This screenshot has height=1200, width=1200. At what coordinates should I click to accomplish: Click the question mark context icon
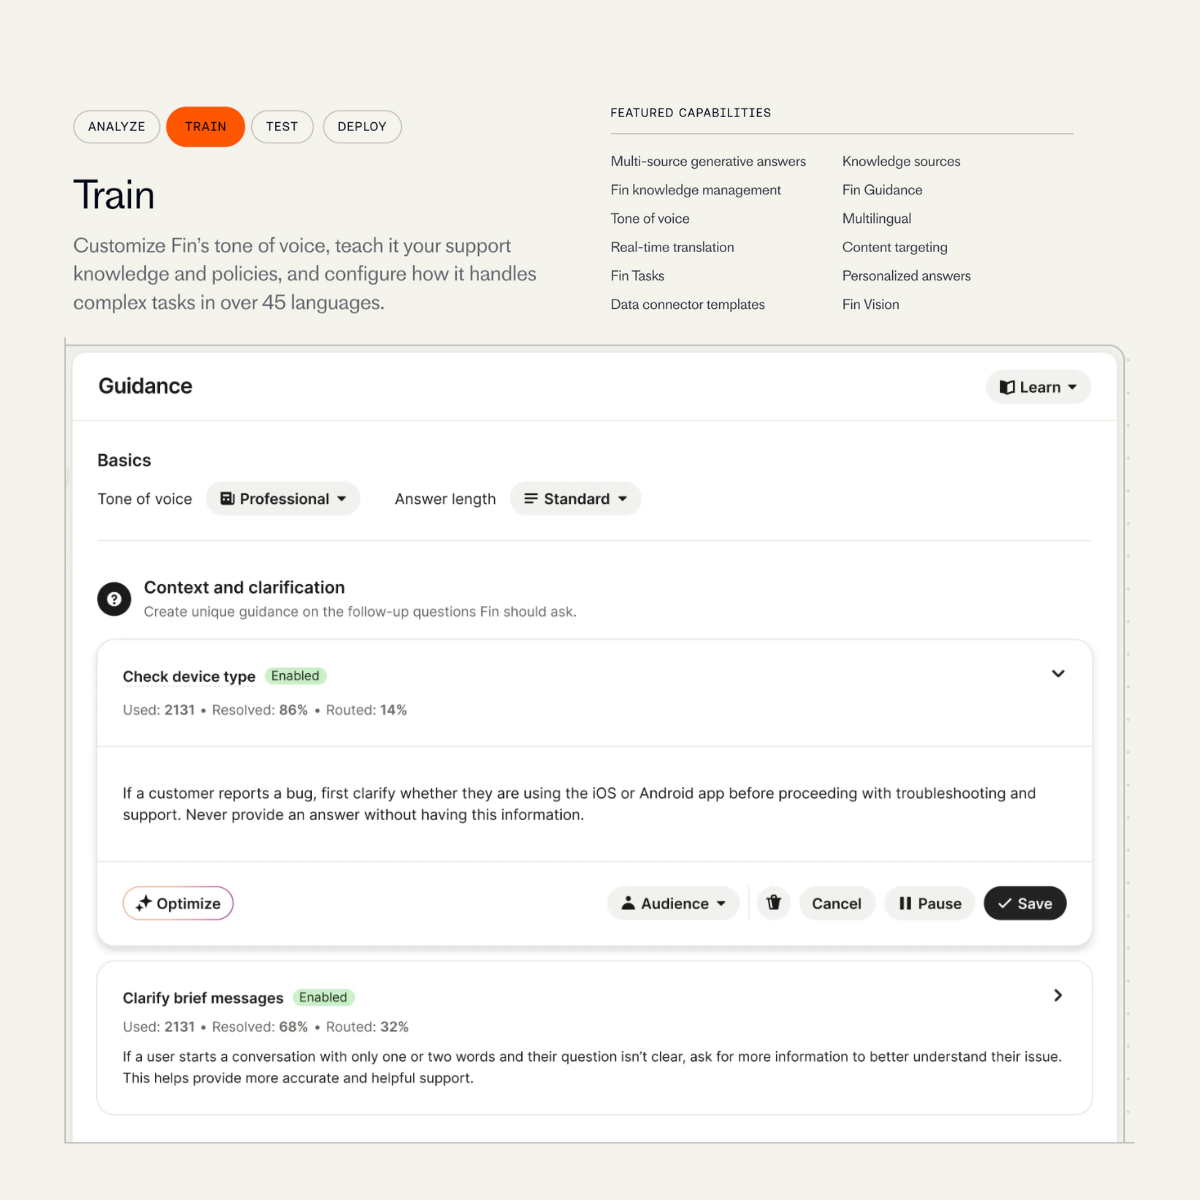tap(114, 599)
